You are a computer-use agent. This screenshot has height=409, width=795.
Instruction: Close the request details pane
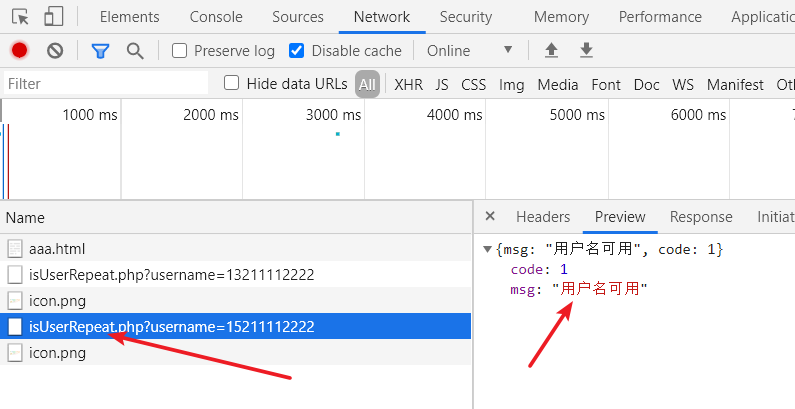point(490,217)
